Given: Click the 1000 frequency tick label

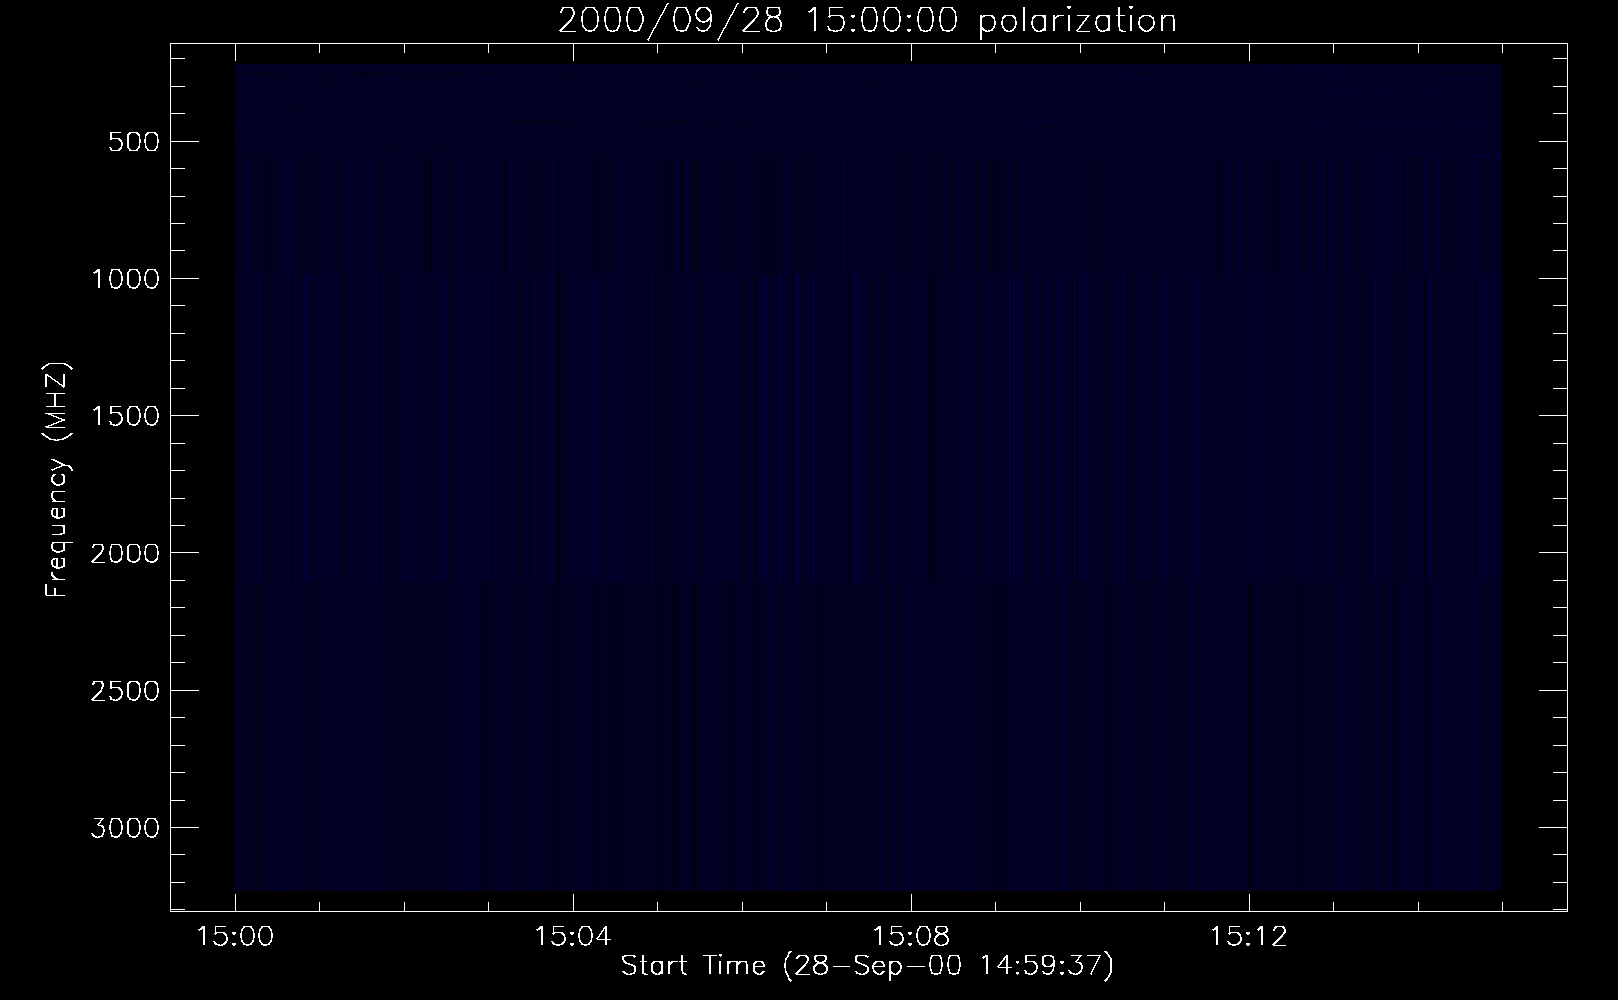Looking at the screenshot, I should (124, 279).
